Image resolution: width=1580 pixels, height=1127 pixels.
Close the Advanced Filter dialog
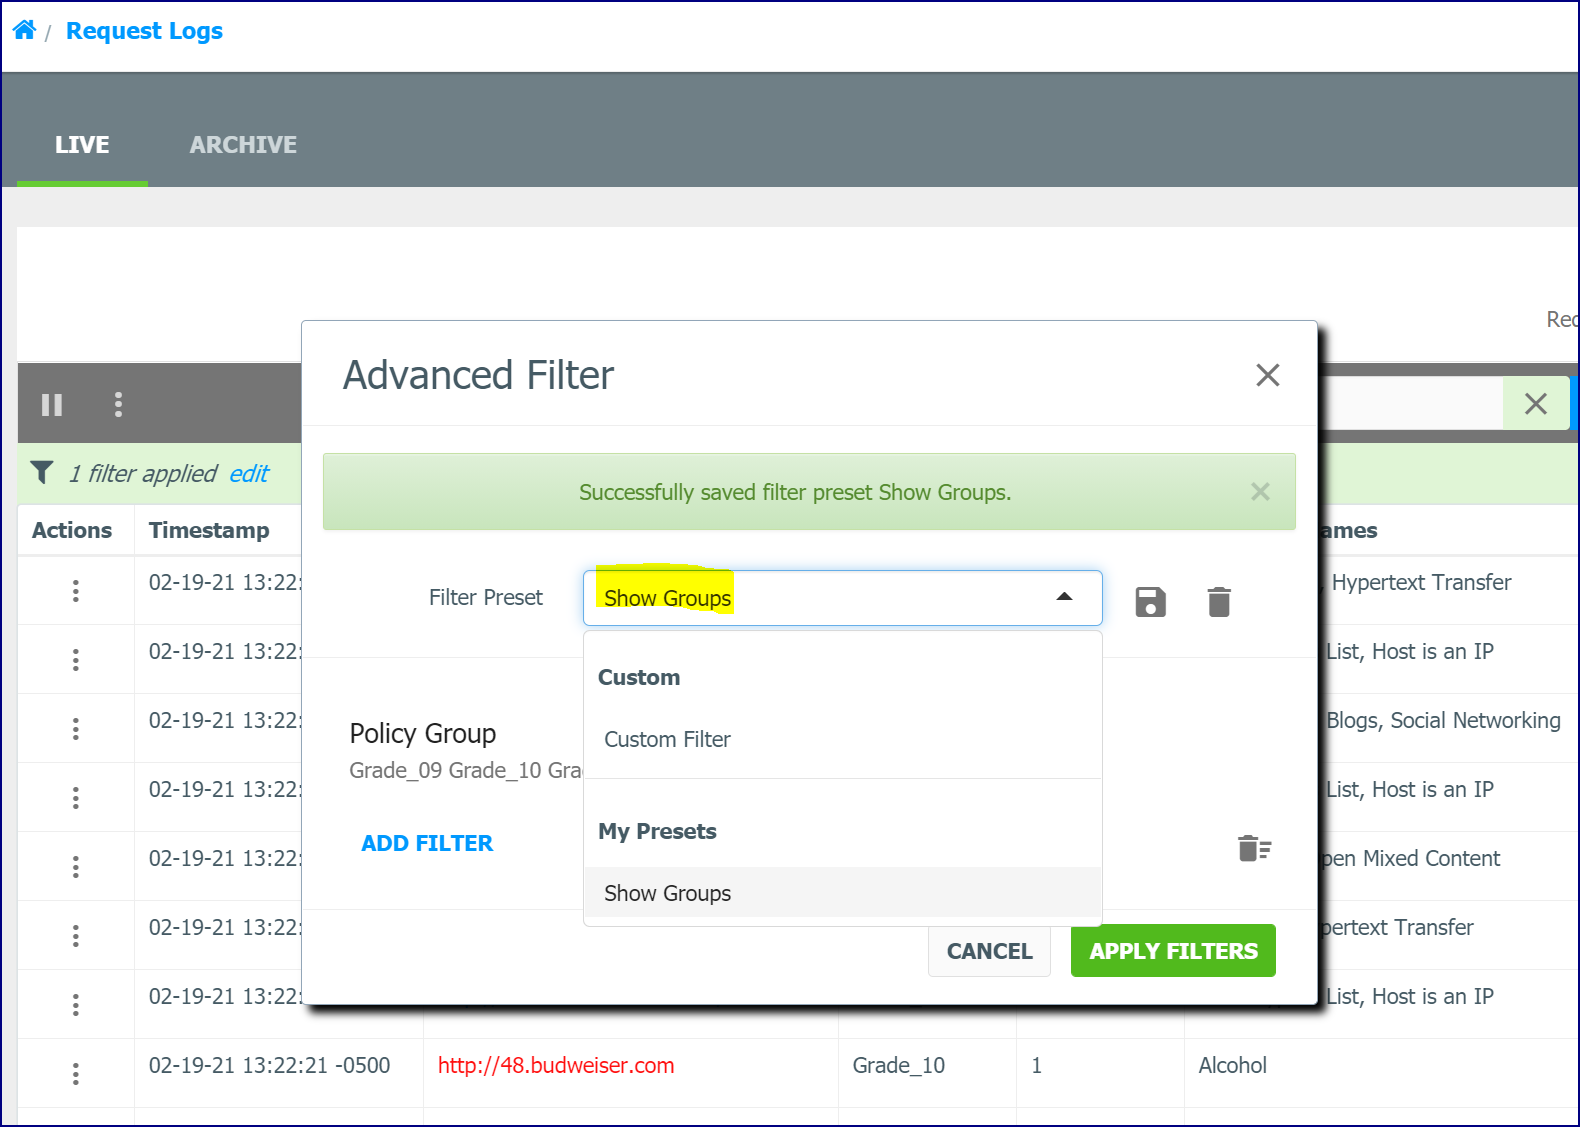pos(1267,375)
